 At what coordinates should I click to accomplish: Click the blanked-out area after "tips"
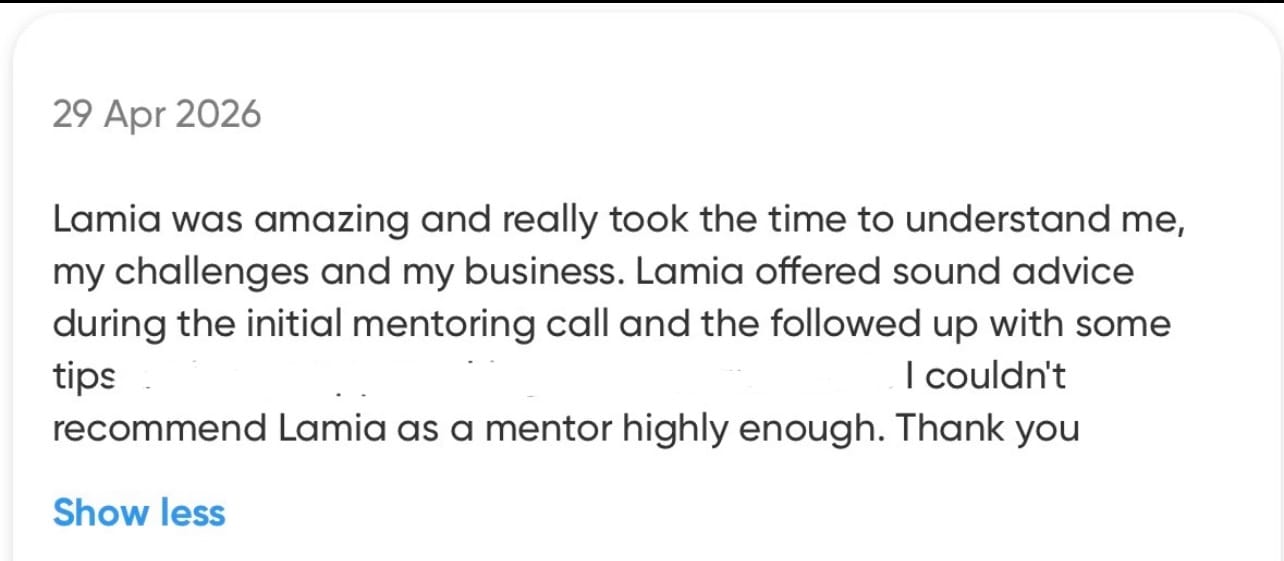click(x=510, y=377)
